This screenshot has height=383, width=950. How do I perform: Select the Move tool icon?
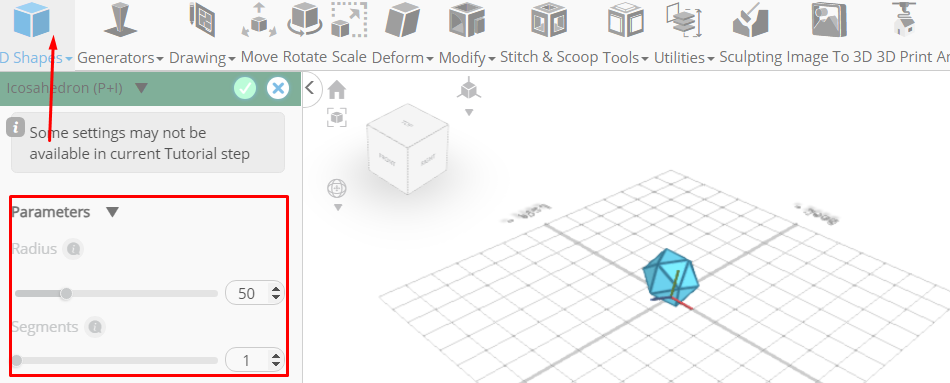259,20
